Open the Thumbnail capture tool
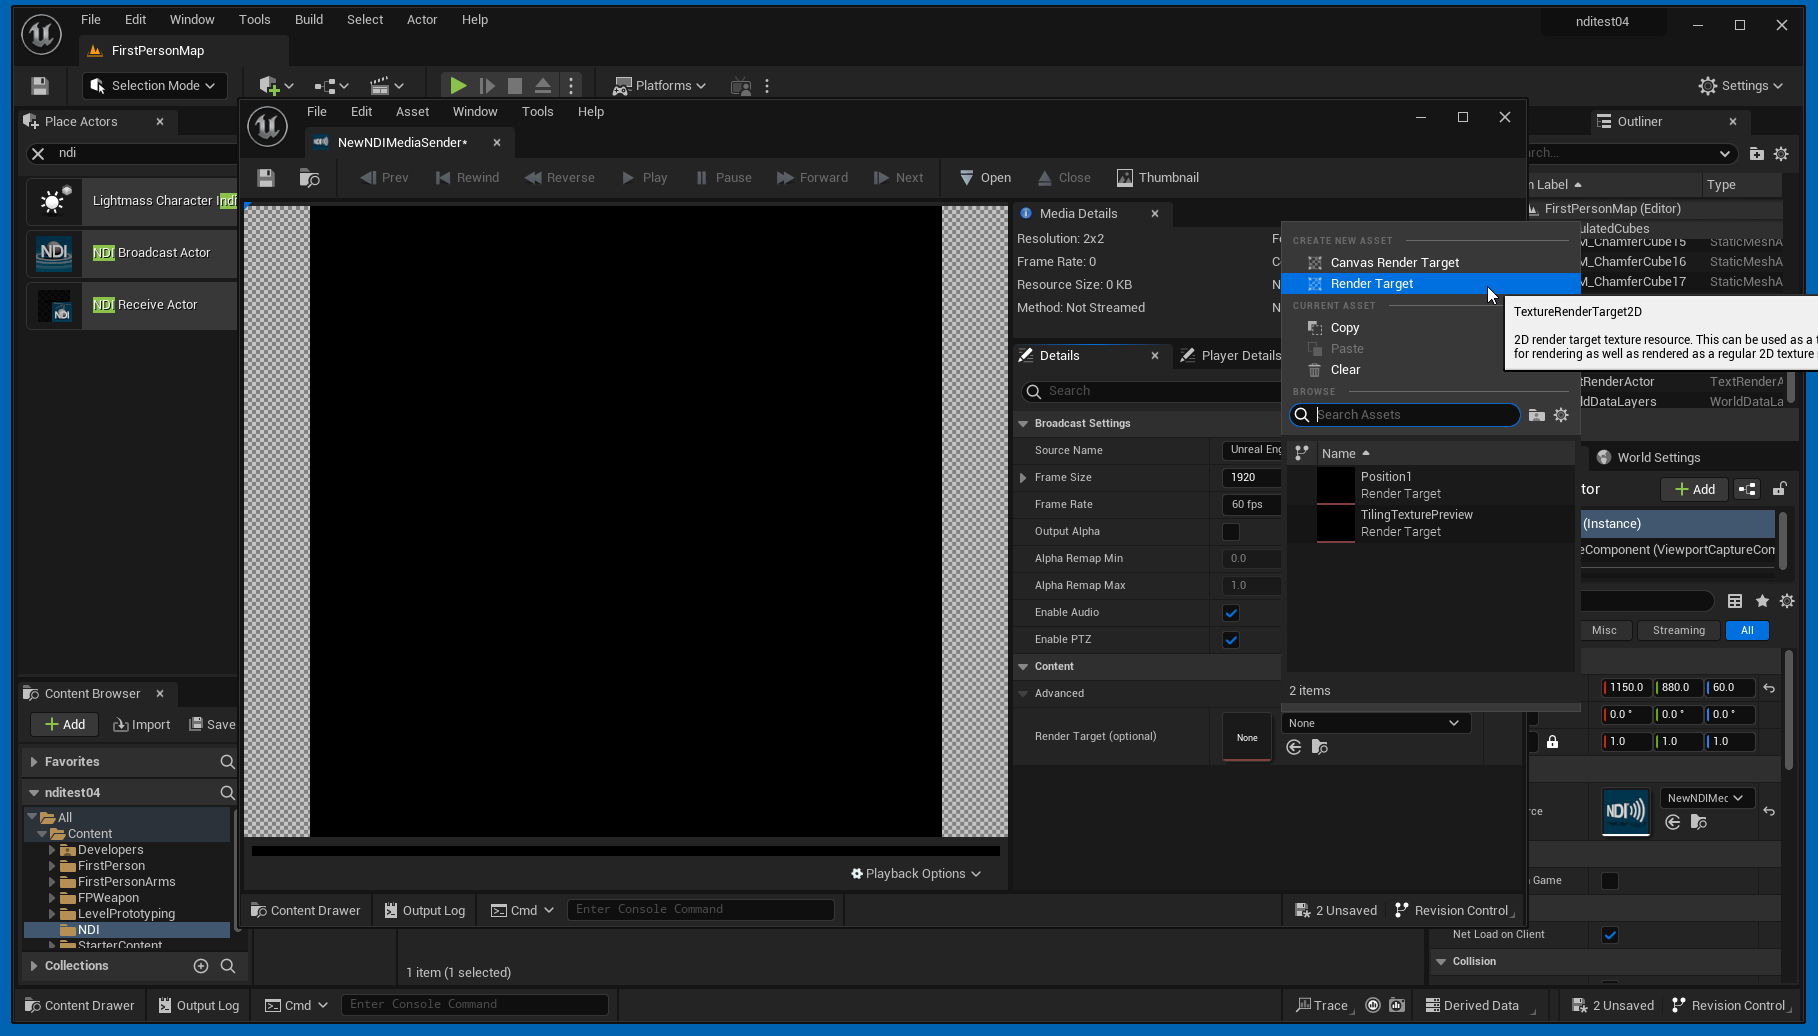The width and height of the screenshot is (1818, 1036). [x=1157, y=178]
